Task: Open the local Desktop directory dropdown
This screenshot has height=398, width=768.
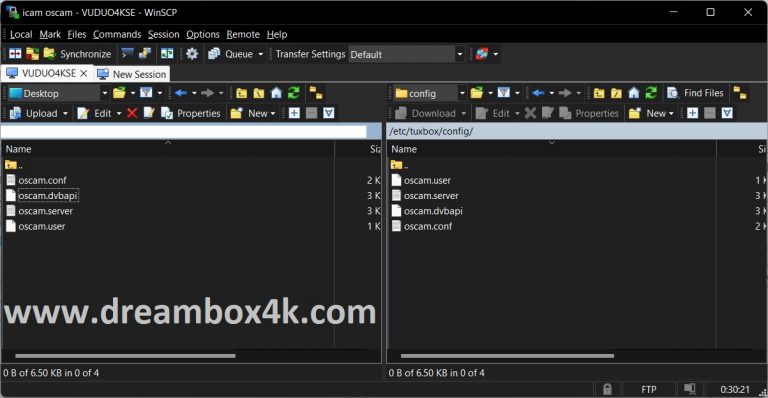Action: click(x=58, y=93)
